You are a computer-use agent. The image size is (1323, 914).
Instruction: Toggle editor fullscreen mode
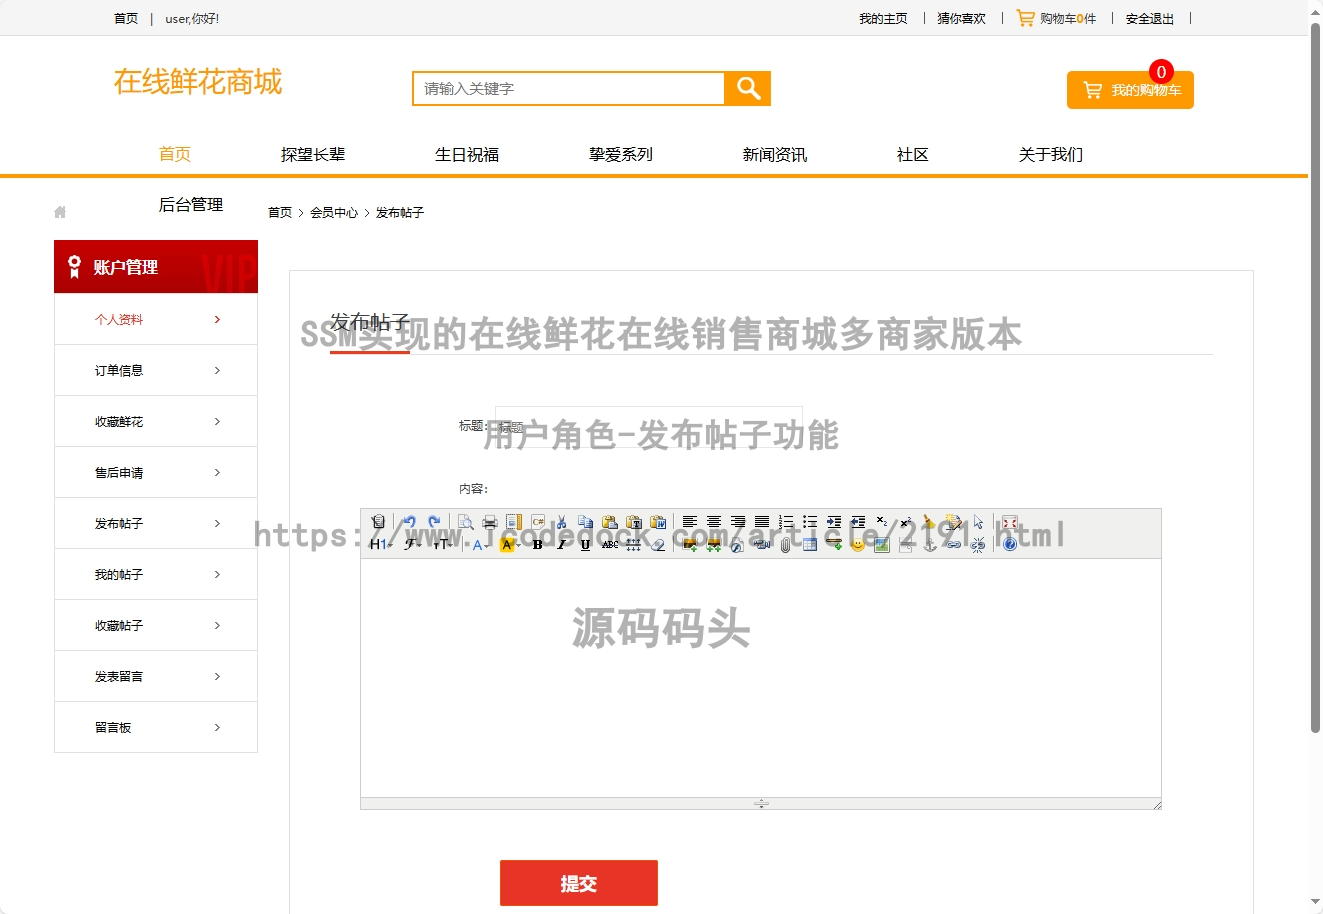tap(1010, 522)
